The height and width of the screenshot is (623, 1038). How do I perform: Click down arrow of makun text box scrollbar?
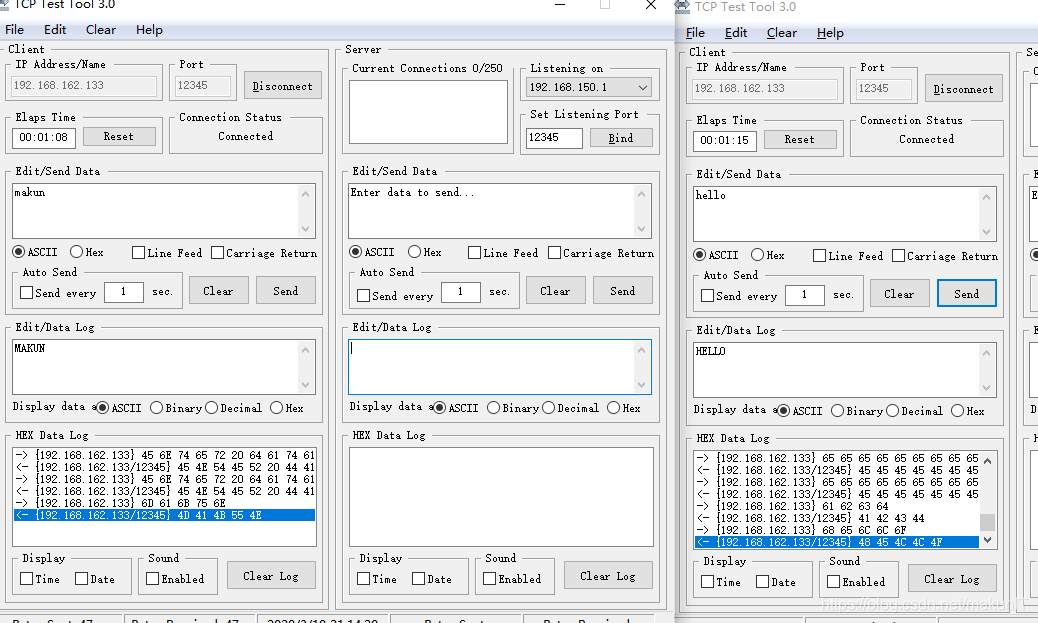(305, 229)
